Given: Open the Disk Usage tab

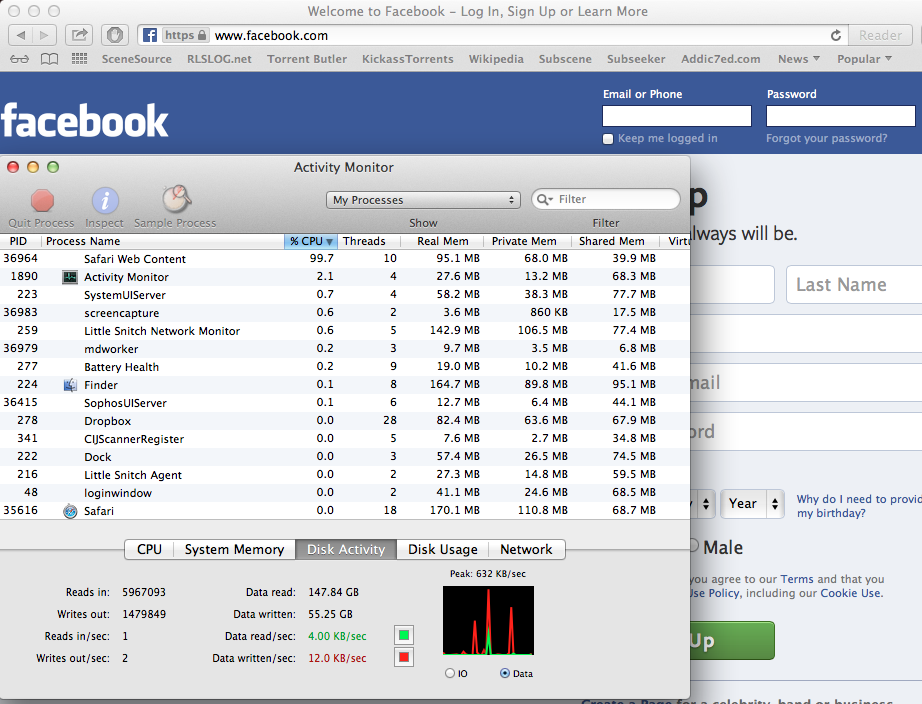Looking at the screenshot, I should tap(442, 549).
